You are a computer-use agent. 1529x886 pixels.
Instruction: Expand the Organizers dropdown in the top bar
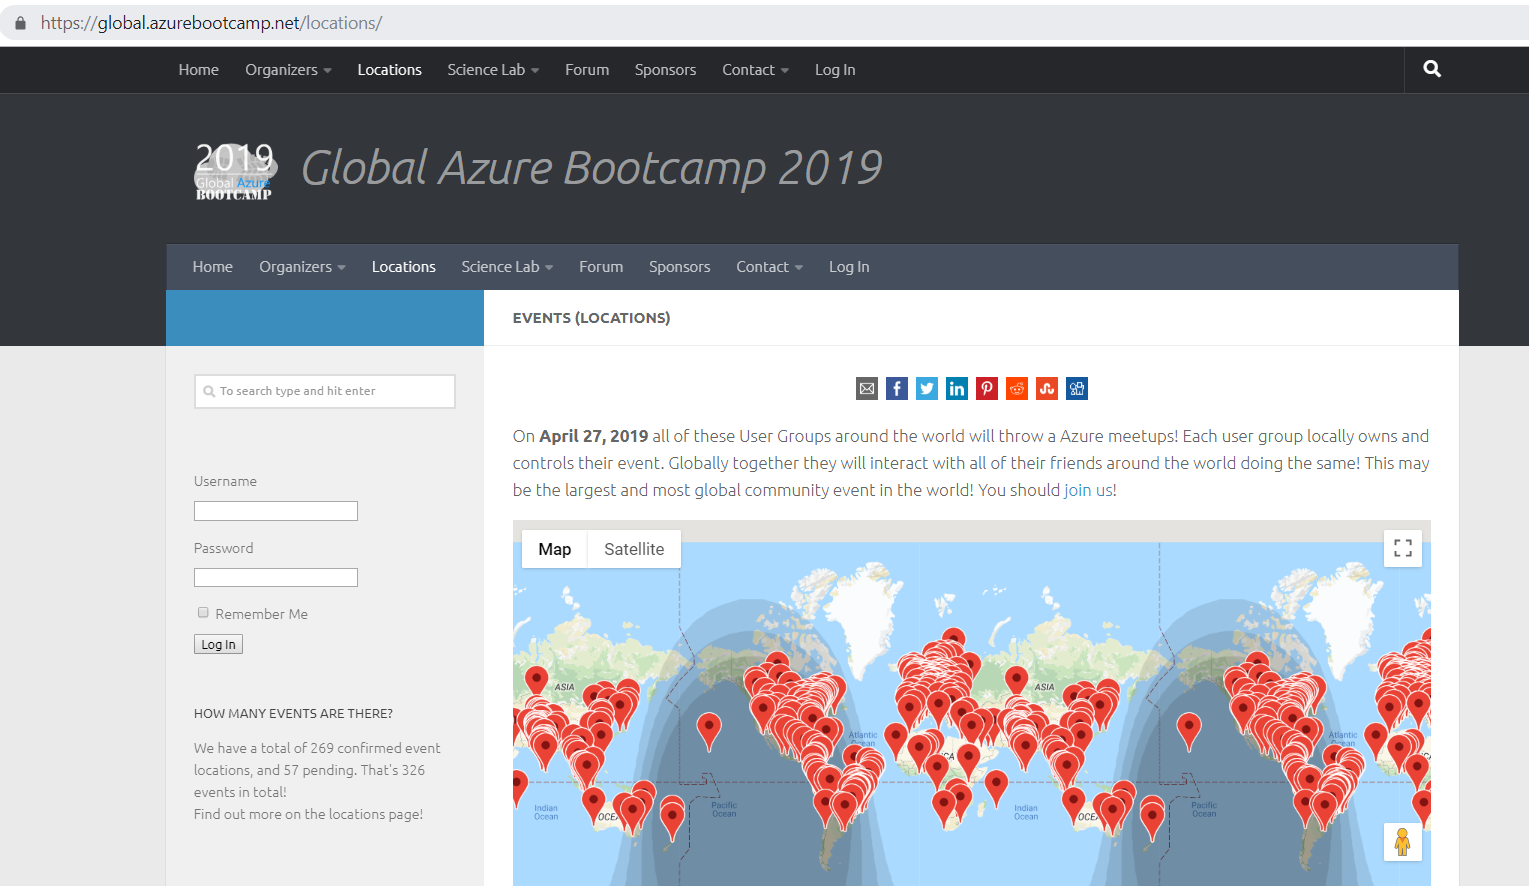pyautogui.click(x=288, y=70)
